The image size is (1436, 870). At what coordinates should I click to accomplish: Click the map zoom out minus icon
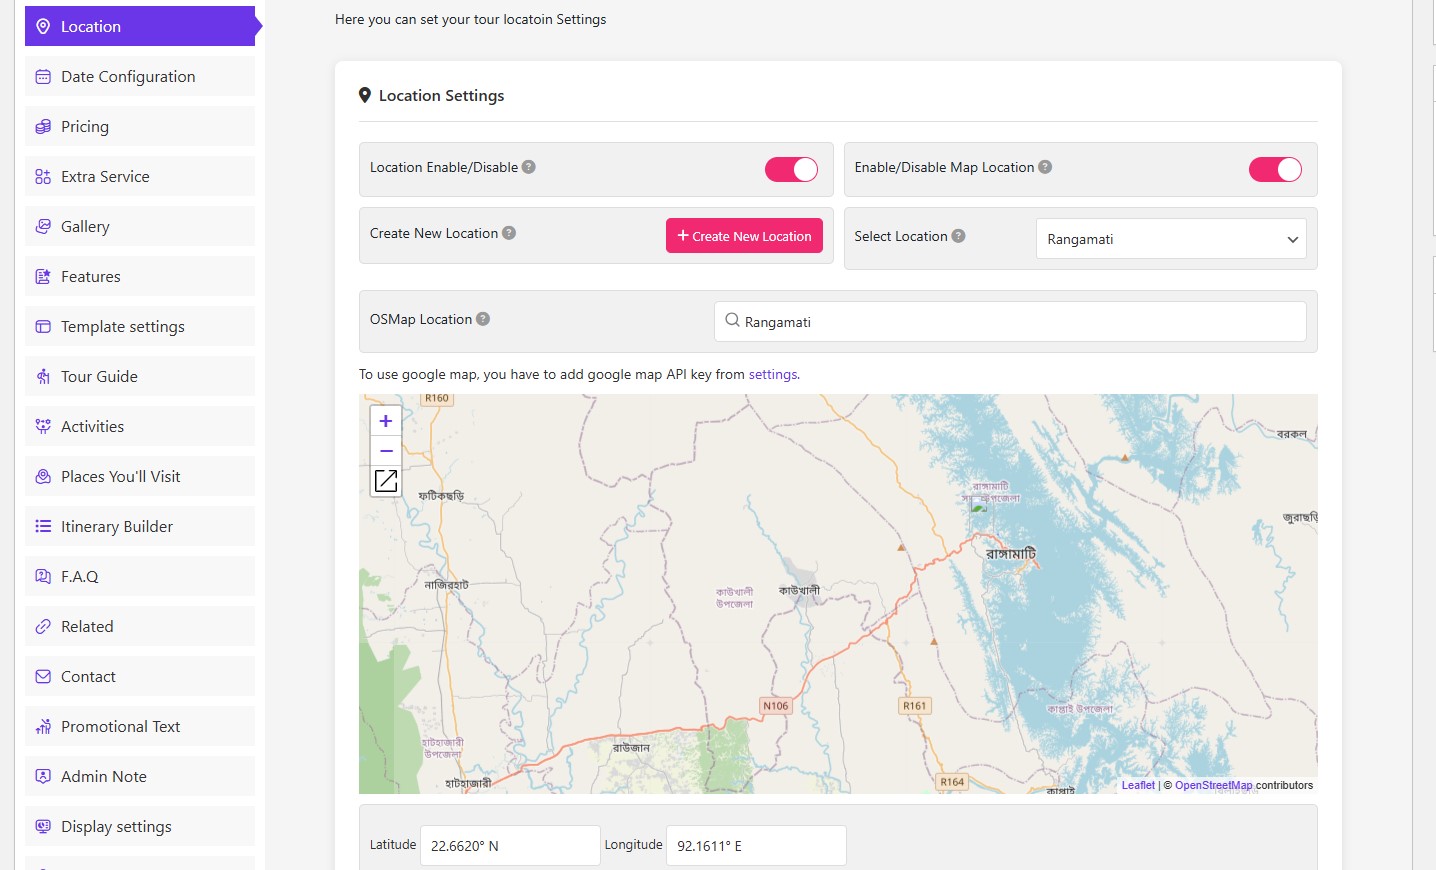[x=386, y=451]
